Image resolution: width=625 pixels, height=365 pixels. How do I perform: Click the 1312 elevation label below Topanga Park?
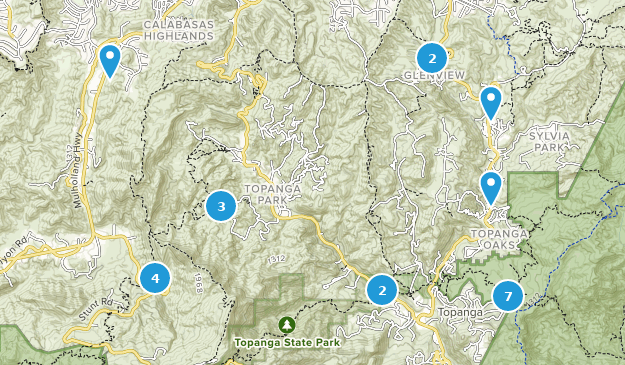277,259
